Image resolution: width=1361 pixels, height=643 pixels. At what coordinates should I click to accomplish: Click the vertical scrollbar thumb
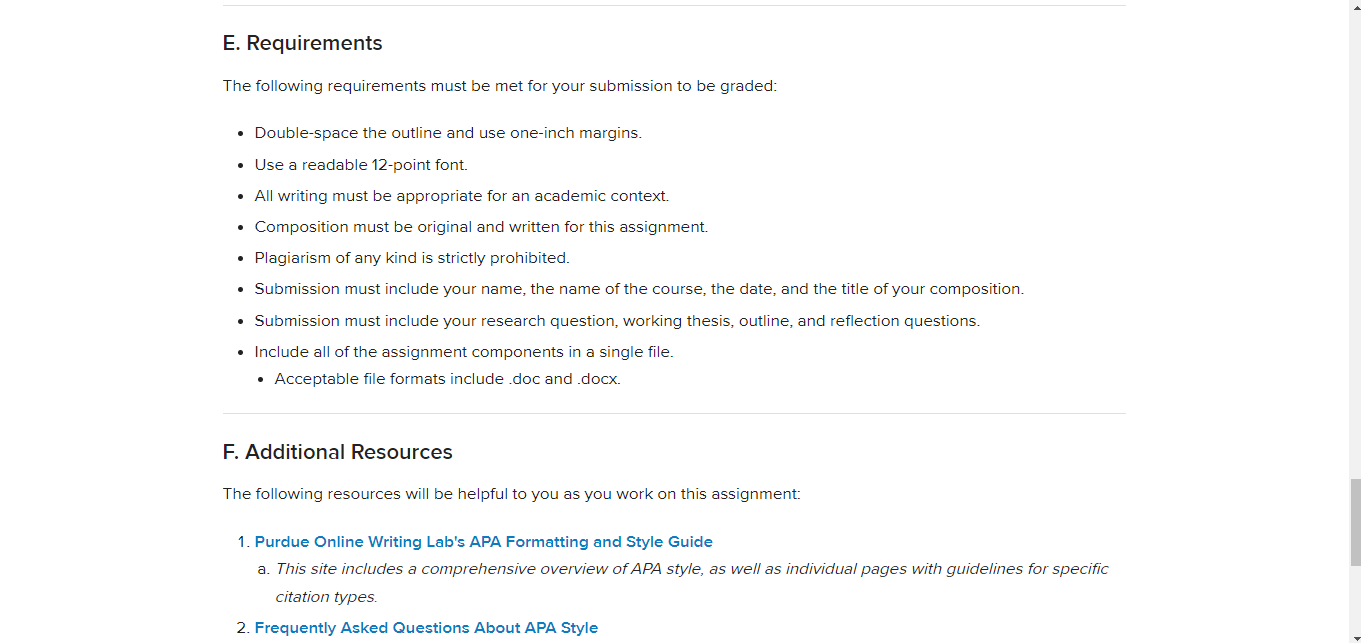coord(1355,522)
